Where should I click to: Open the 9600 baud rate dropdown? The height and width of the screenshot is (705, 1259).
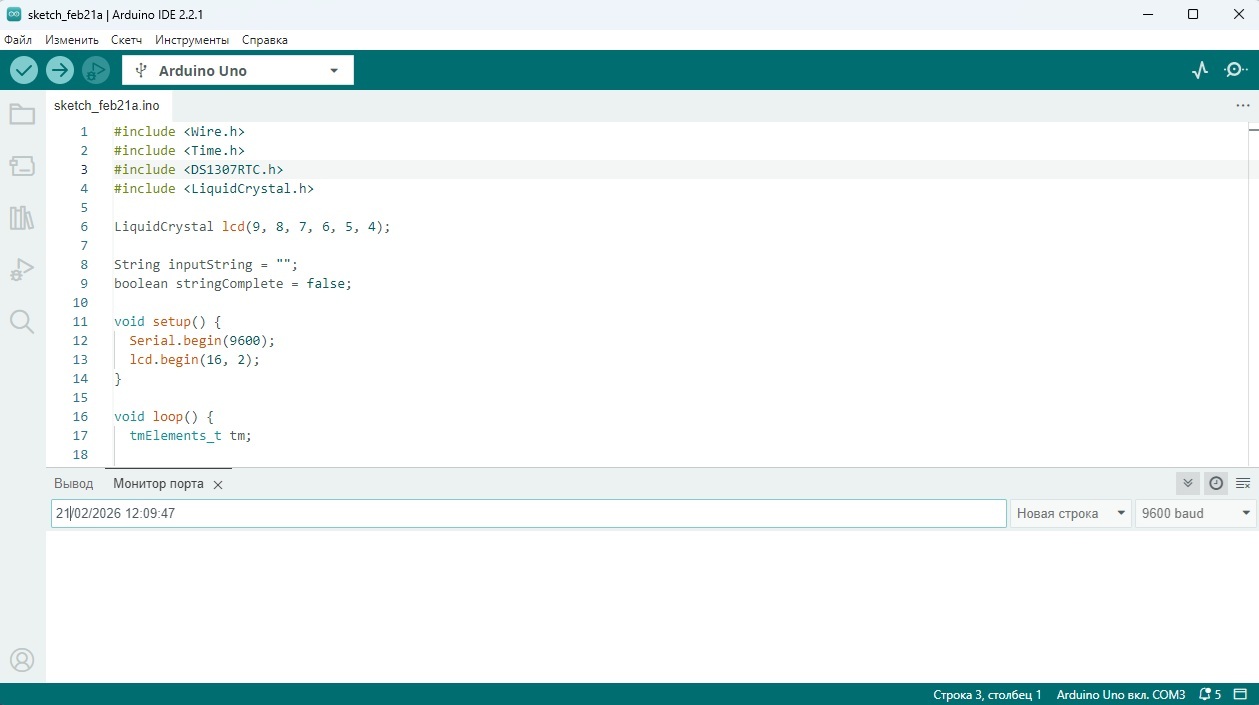click(x=1195, y=513)
